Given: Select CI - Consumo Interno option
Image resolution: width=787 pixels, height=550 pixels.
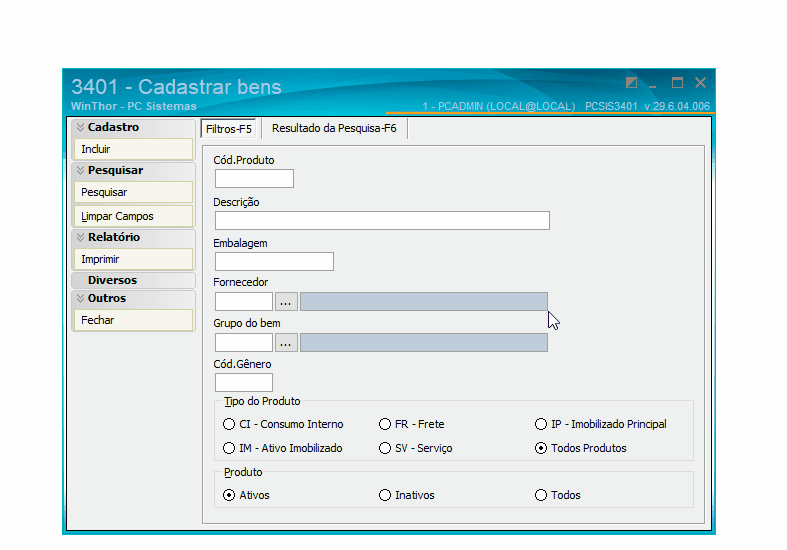Looking at the screenshot, I should 284,425.
